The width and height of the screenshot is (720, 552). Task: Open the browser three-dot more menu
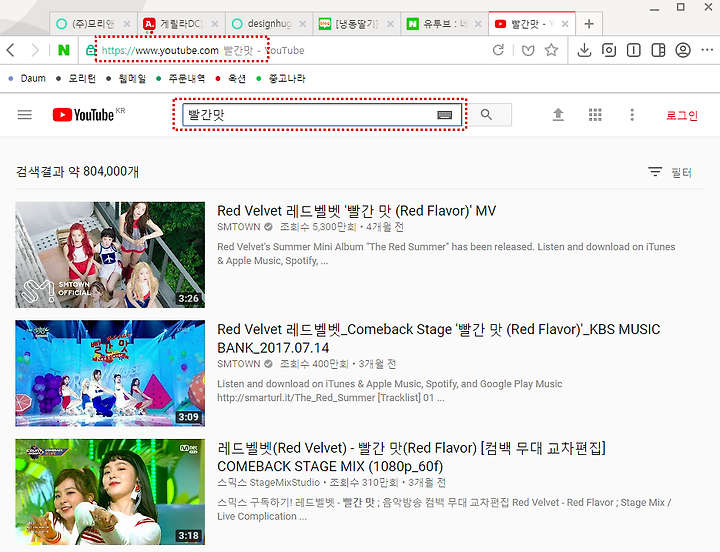click(708, 50)
